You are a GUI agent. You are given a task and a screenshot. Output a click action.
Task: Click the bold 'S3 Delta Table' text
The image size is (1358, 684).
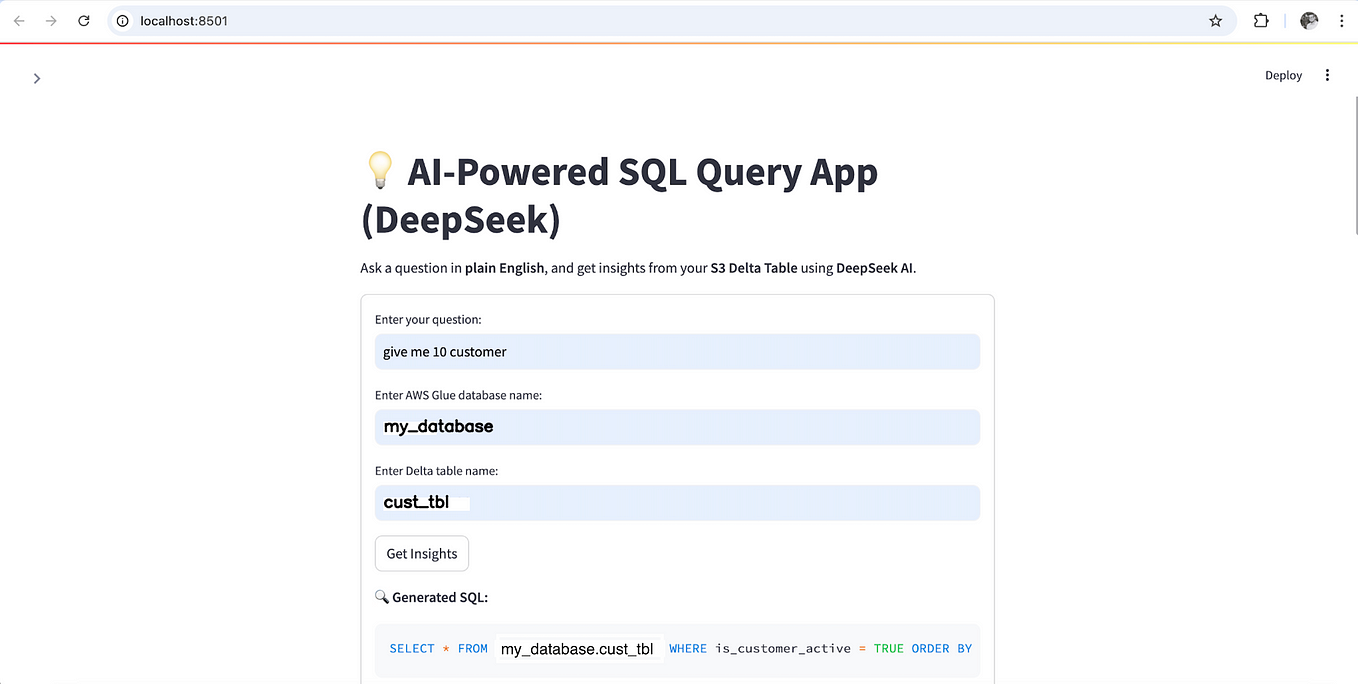[754, 268]
